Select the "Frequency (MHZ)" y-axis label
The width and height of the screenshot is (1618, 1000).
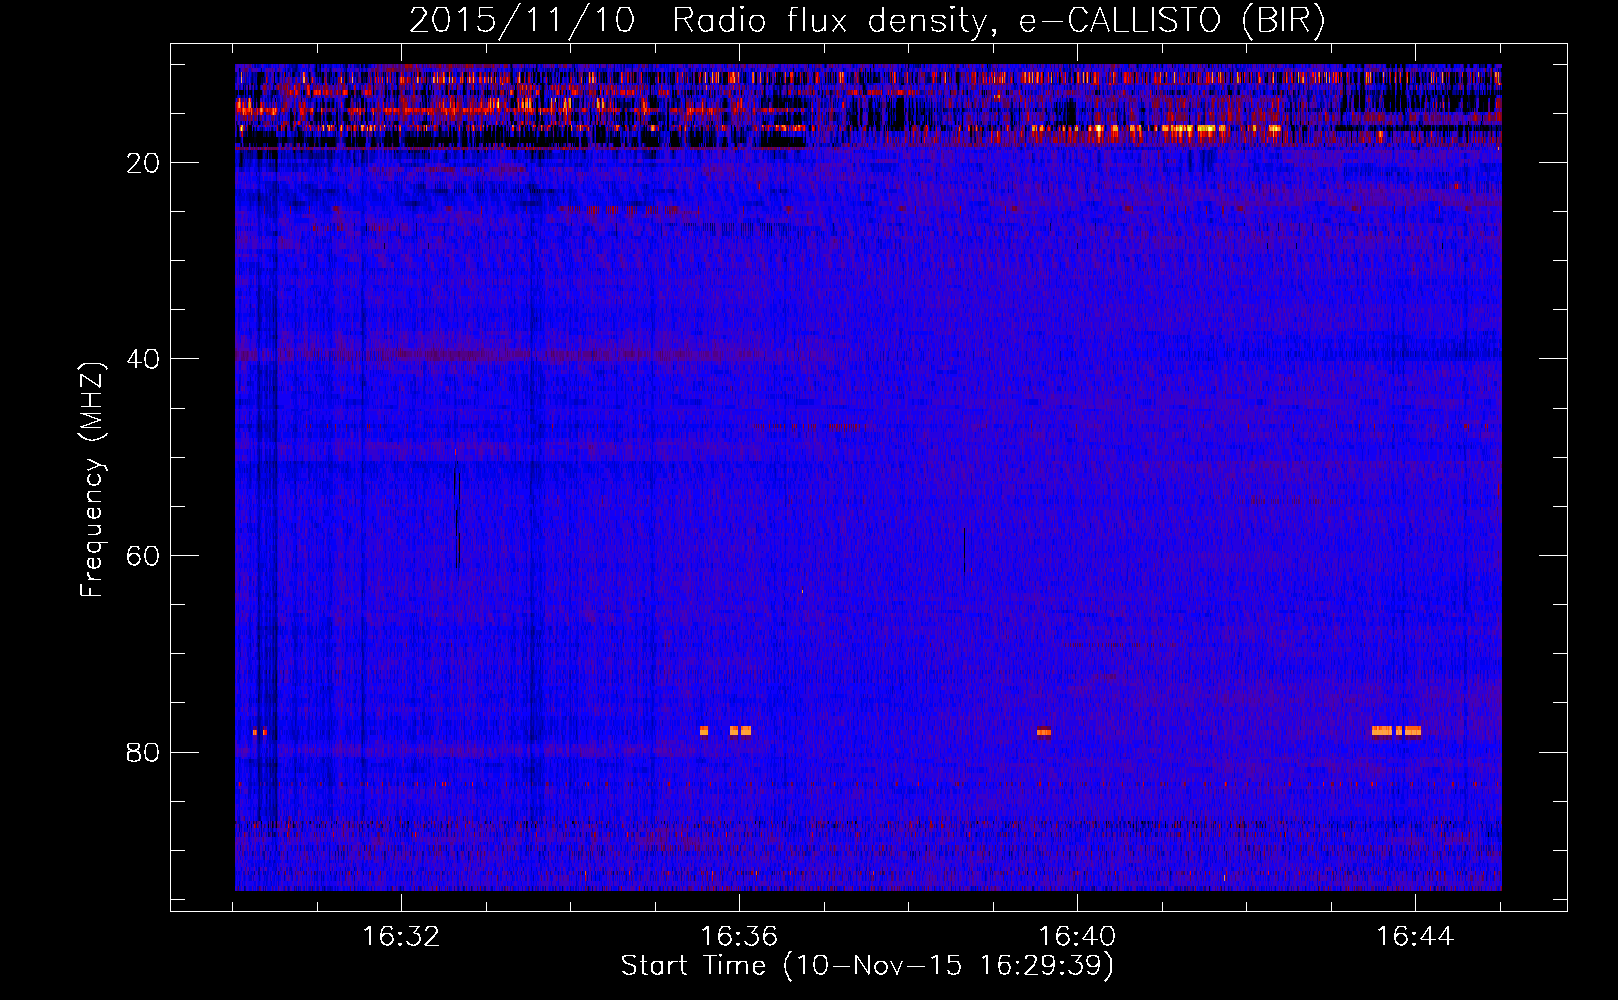click(92, 480)
